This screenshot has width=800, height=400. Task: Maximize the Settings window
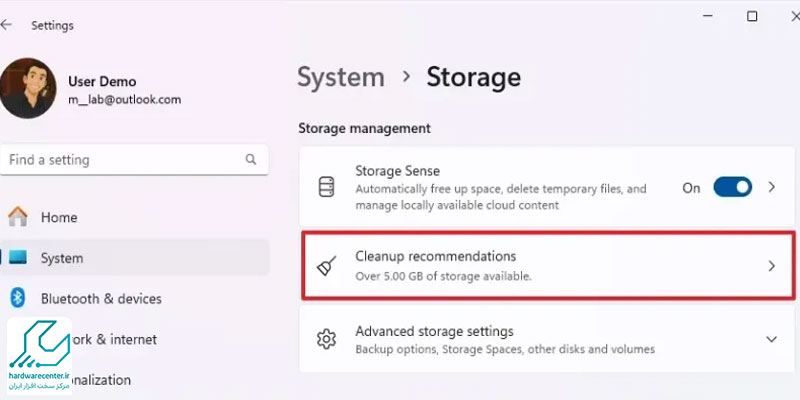pyautogui.click(x=752, y=16)
